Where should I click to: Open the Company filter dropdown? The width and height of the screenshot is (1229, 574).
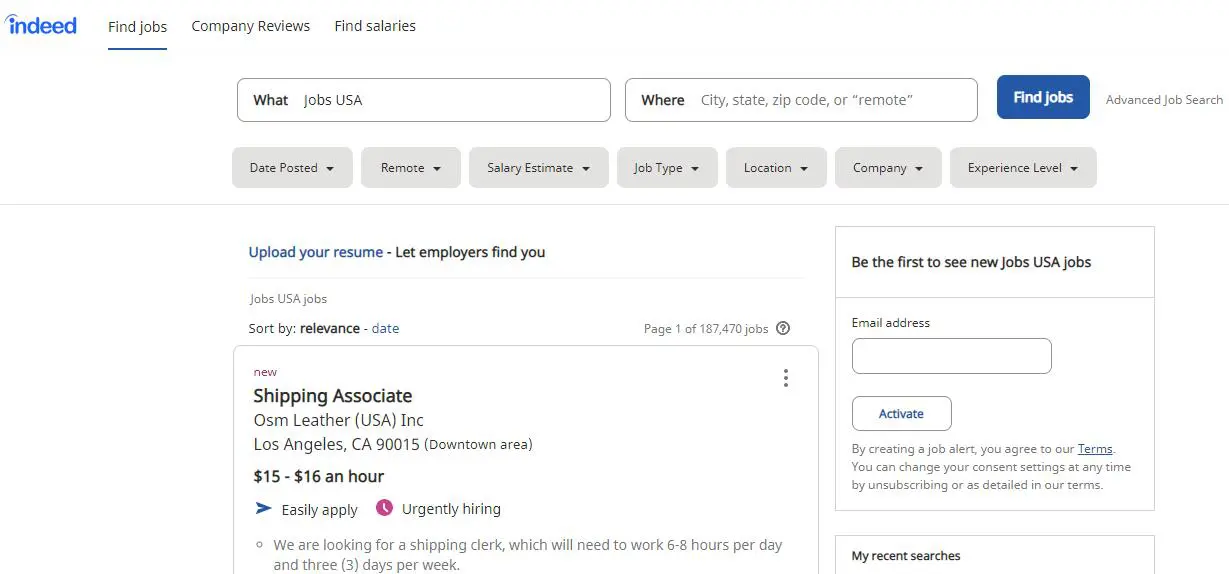pyautogui.click(x=888, y=168)
